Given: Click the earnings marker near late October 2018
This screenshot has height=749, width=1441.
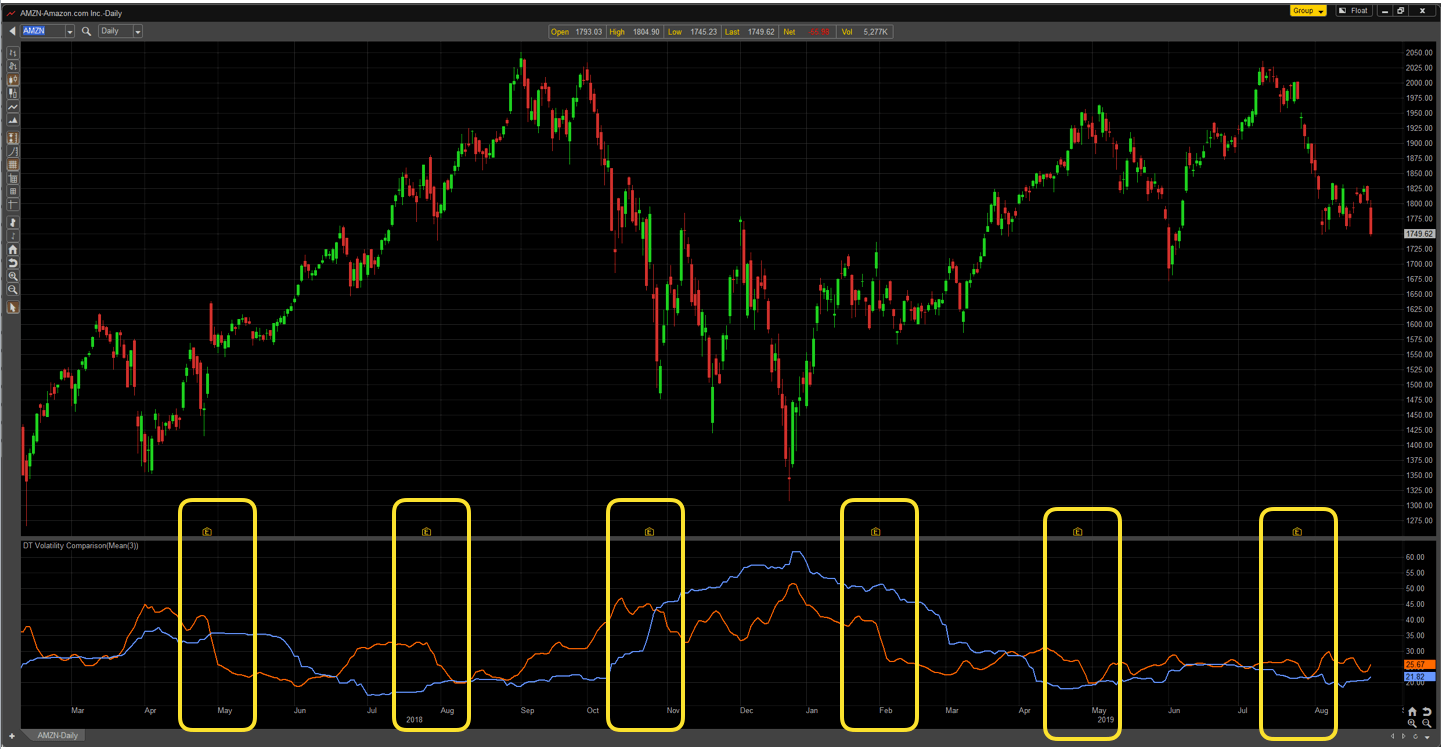Looking at the screenshot, I should tap(649, 531).
